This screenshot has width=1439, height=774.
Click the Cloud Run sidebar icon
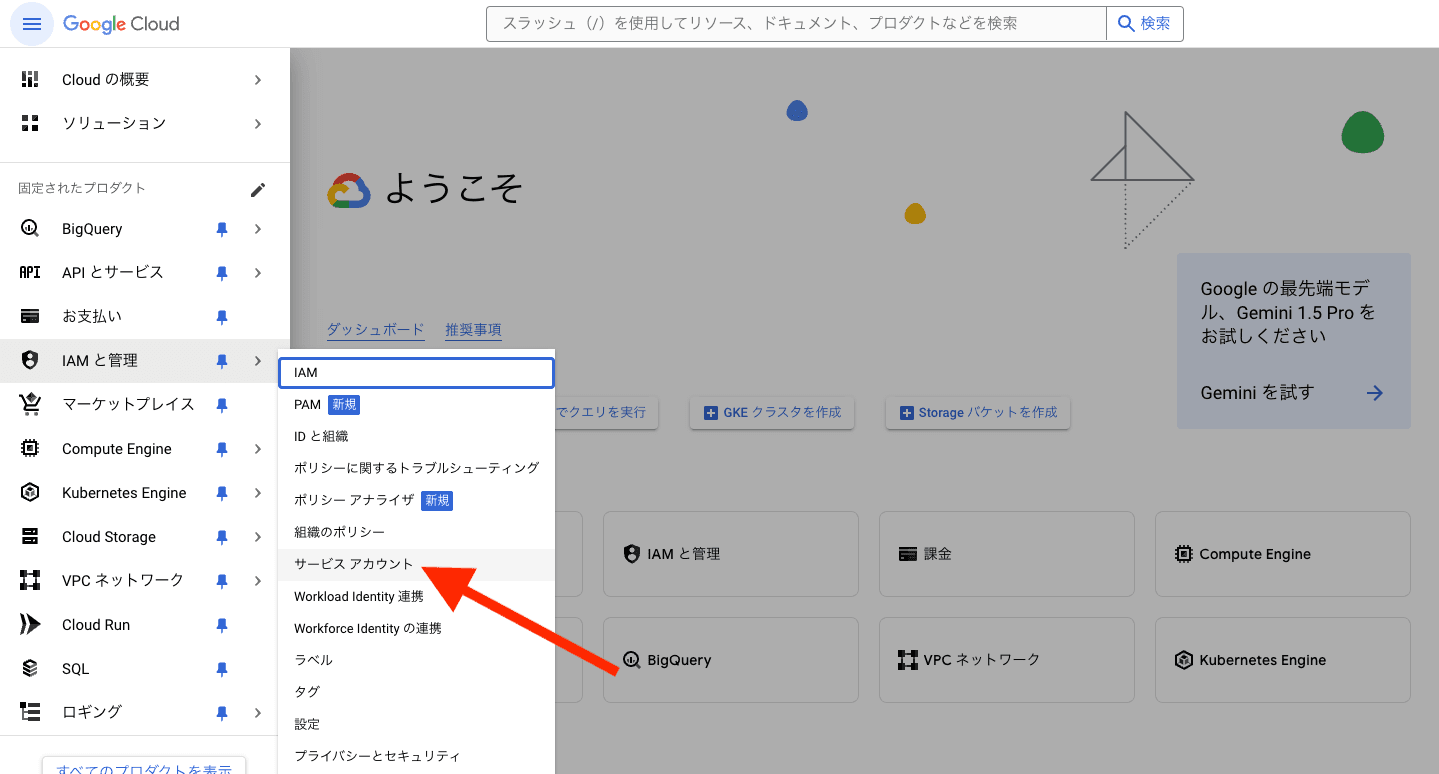point(28,624)
